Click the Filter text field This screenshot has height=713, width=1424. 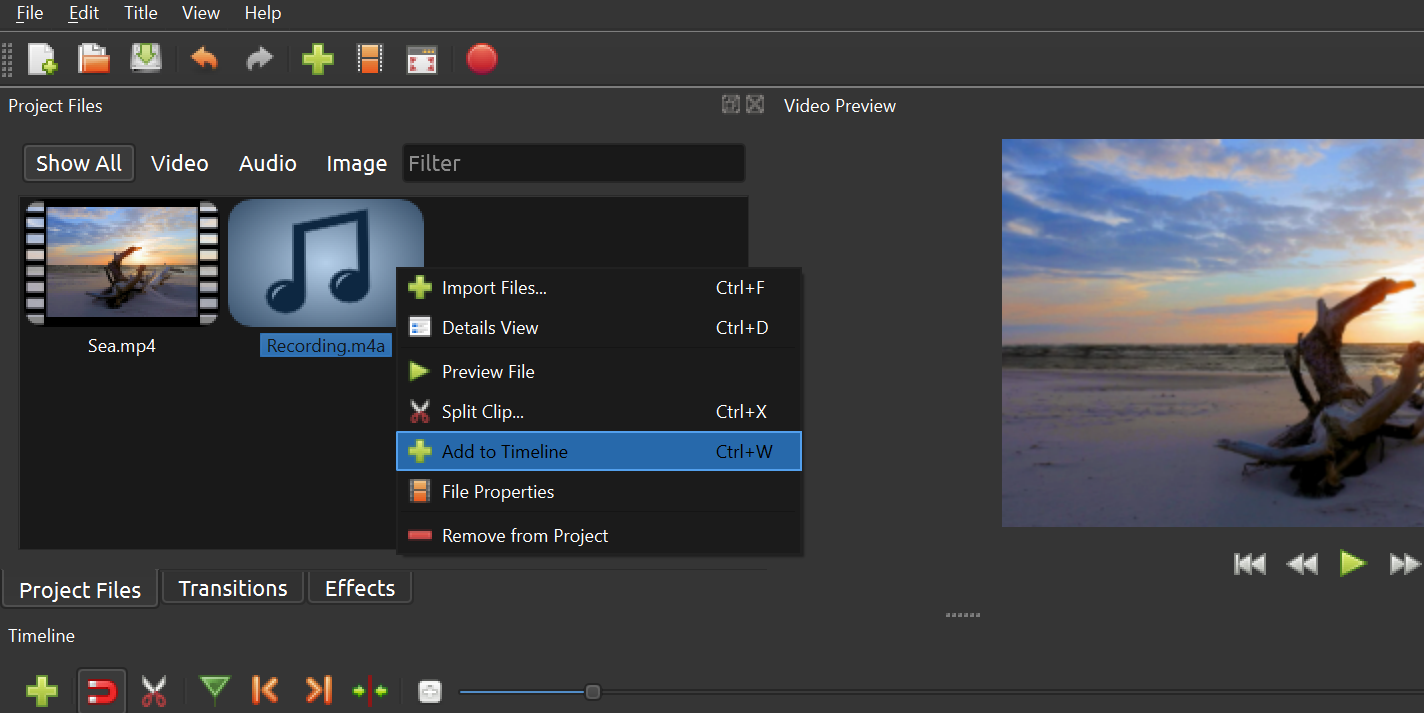[x=573, y=164]
